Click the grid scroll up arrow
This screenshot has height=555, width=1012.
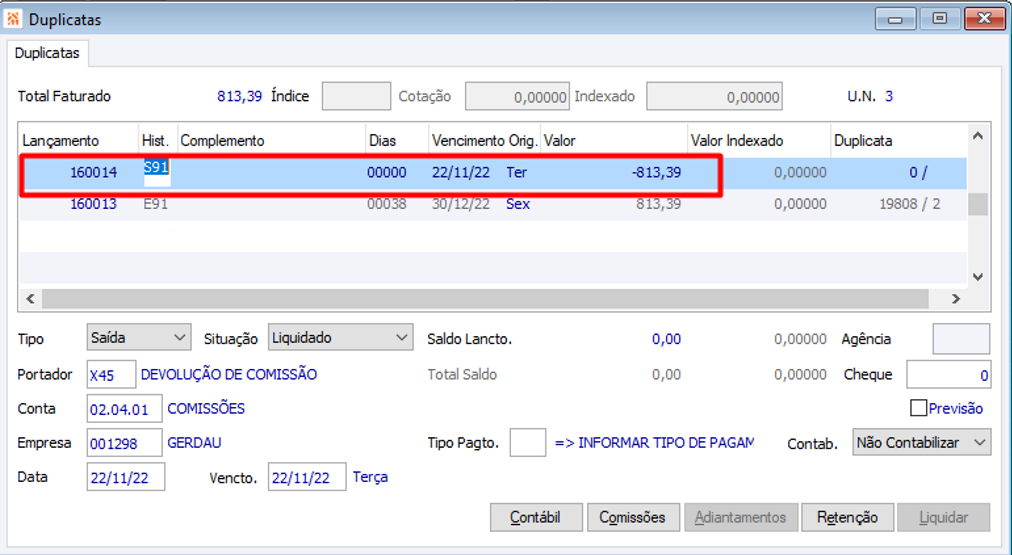978,136
